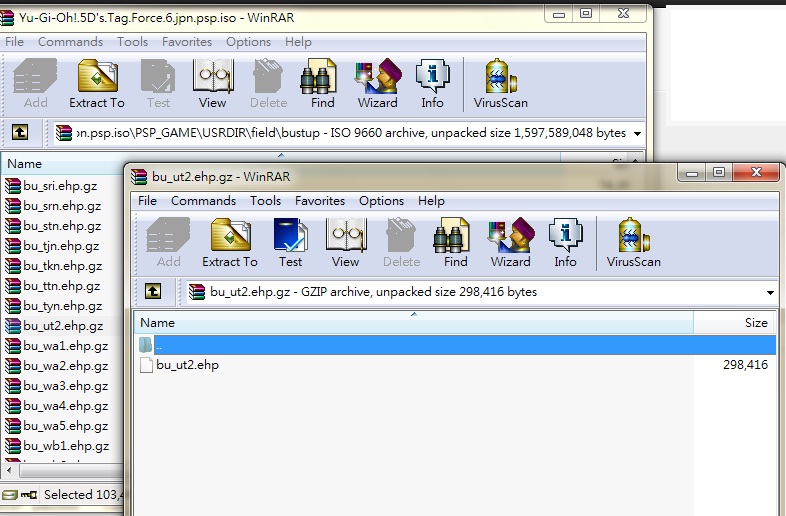This screenshot has width=786, height=516.
Task: Click the key icon in iso window status bar
Action: pyautogui.click(x=29, y=495)
